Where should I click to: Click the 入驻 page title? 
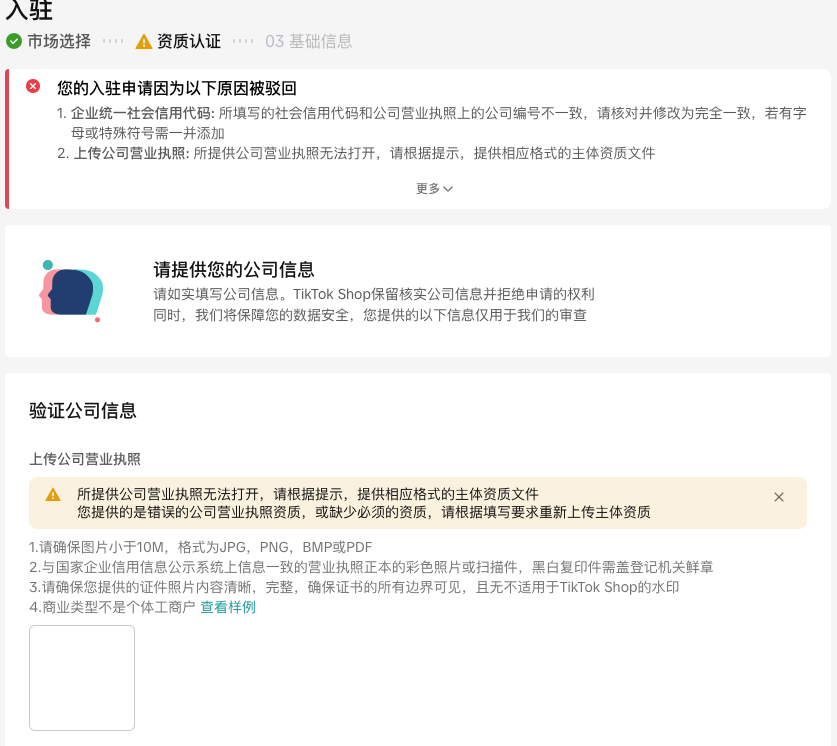[x=29, y=12]
